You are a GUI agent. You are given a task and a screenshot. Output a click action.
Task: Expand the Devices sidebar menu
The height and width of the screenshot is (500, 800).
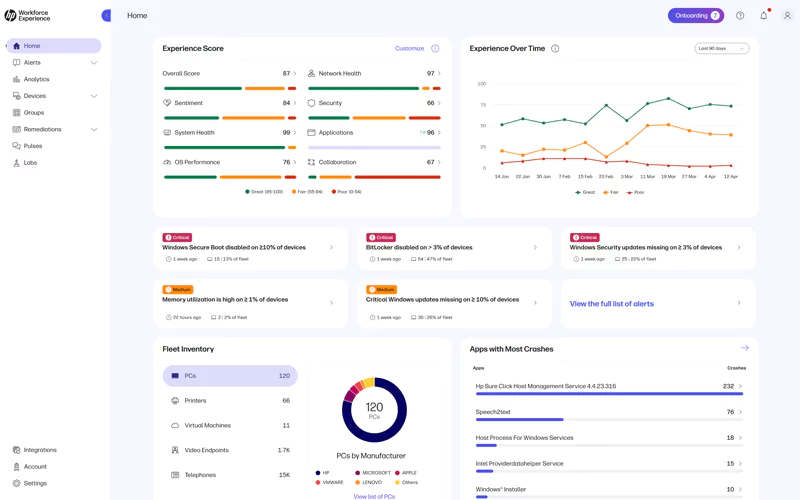click(94, 96)
